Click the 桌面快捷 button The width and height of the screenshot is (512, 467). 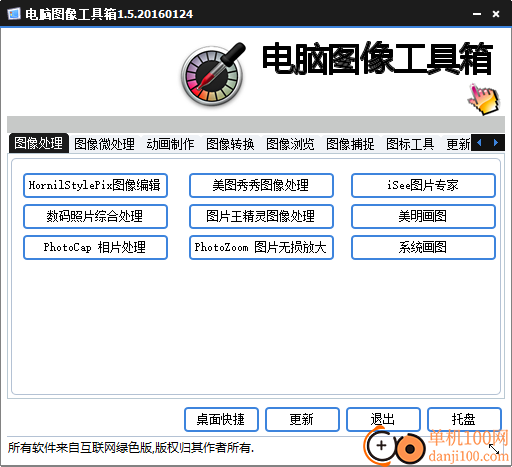pyautogui.click(x=221, y=419)
